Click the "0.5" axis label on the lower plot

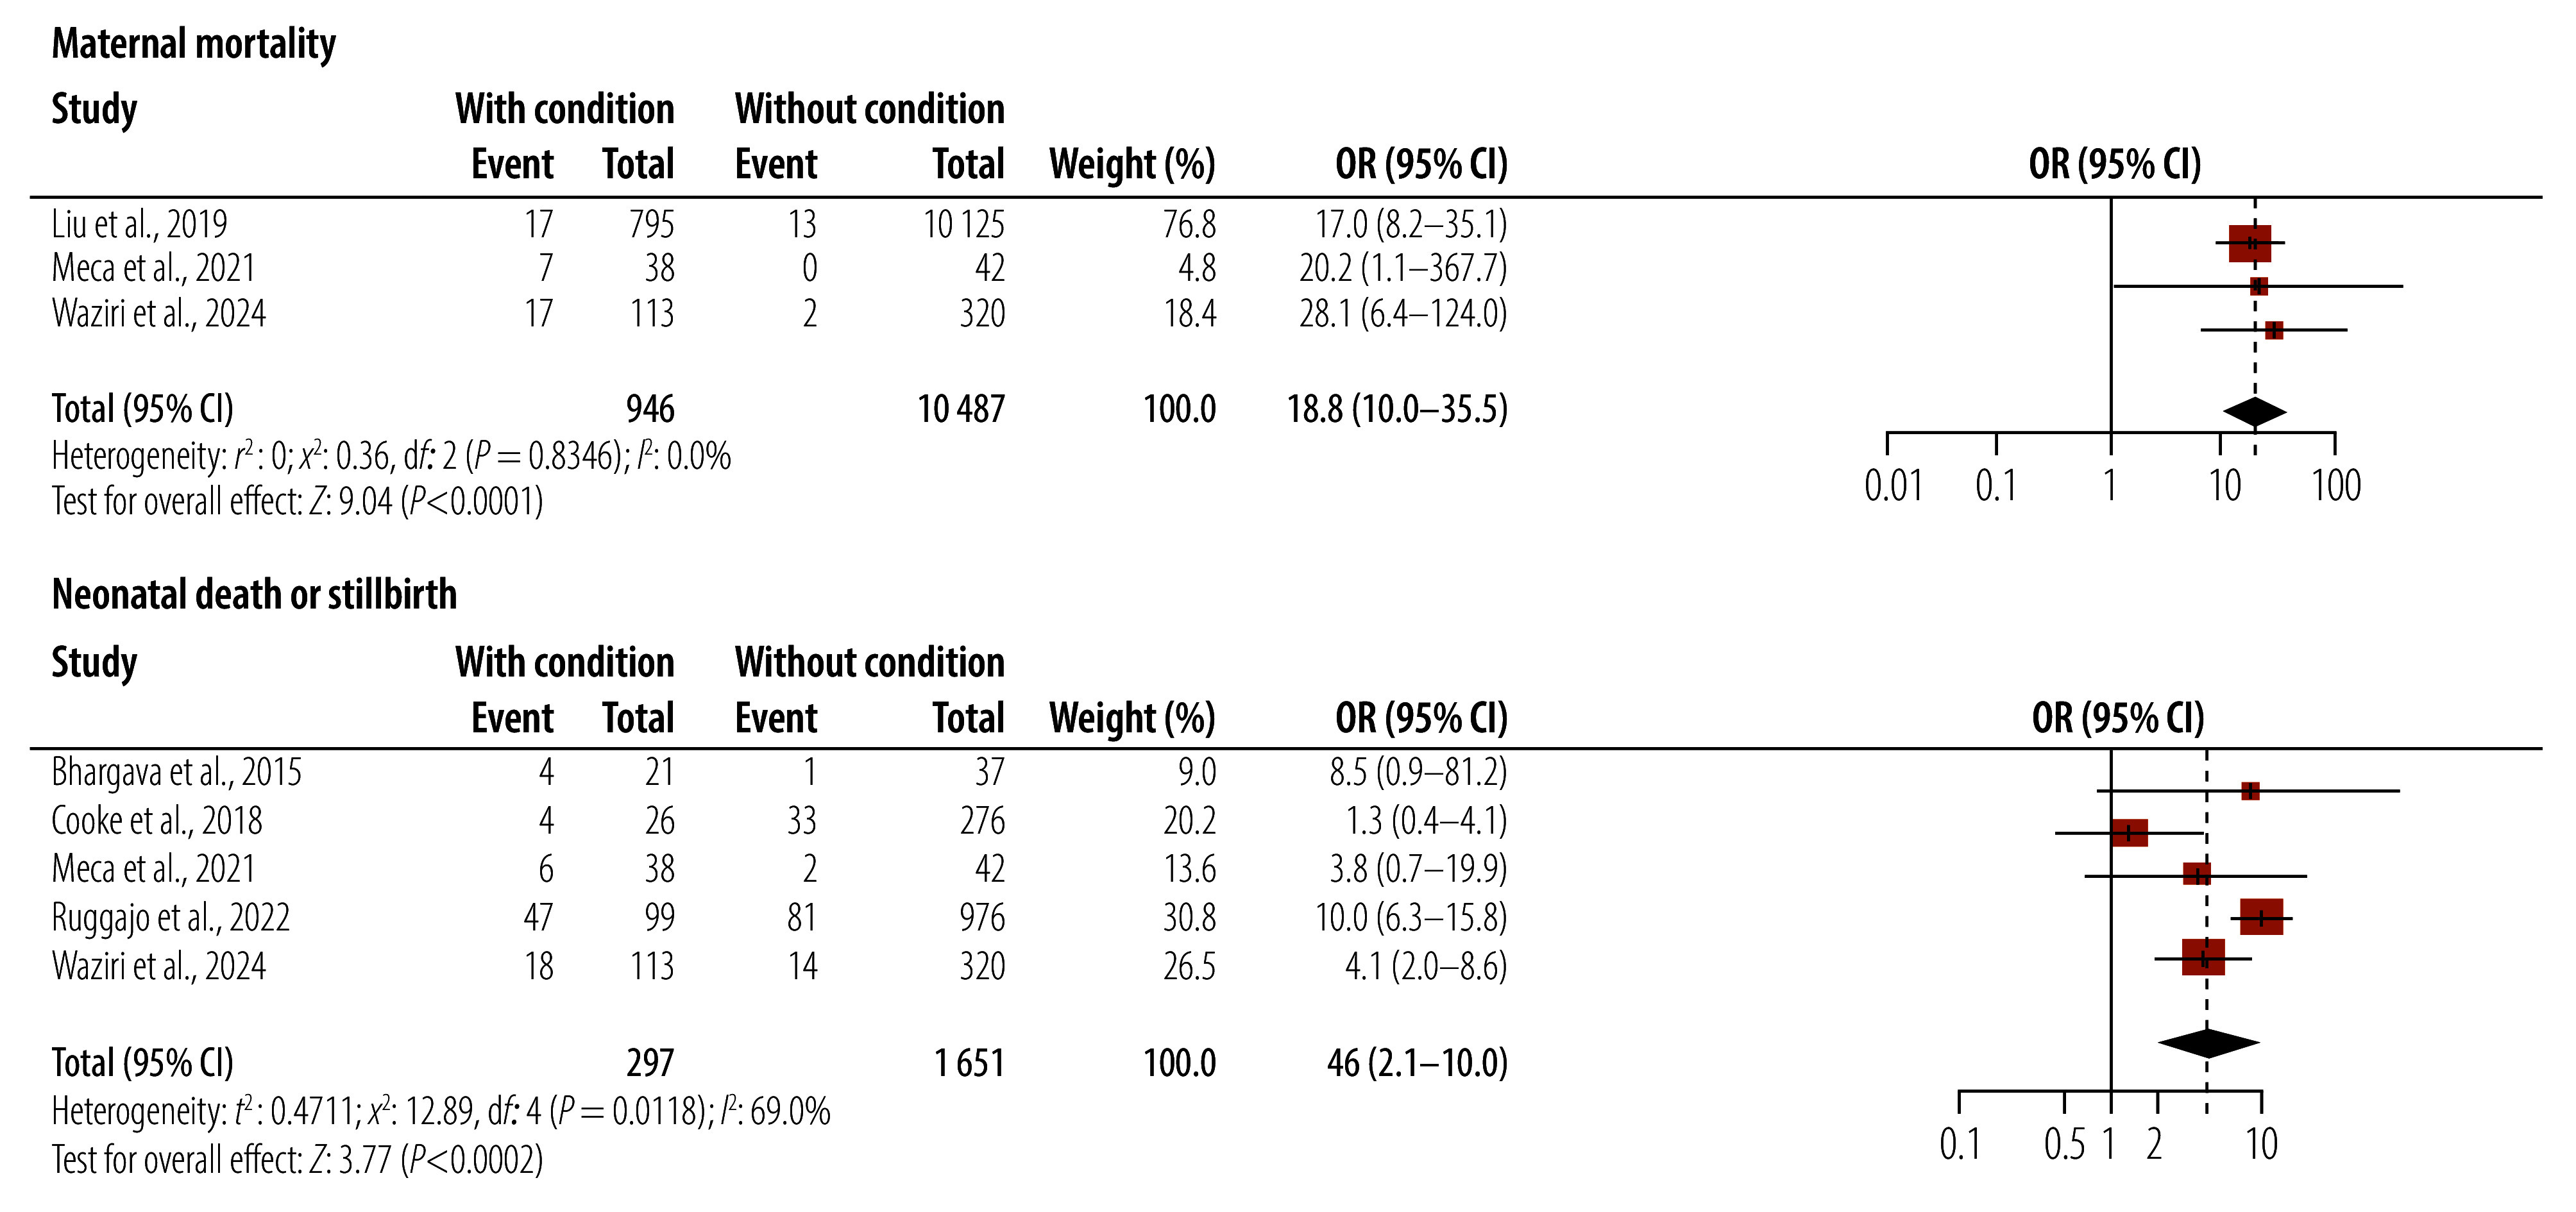point(2064,1144)
